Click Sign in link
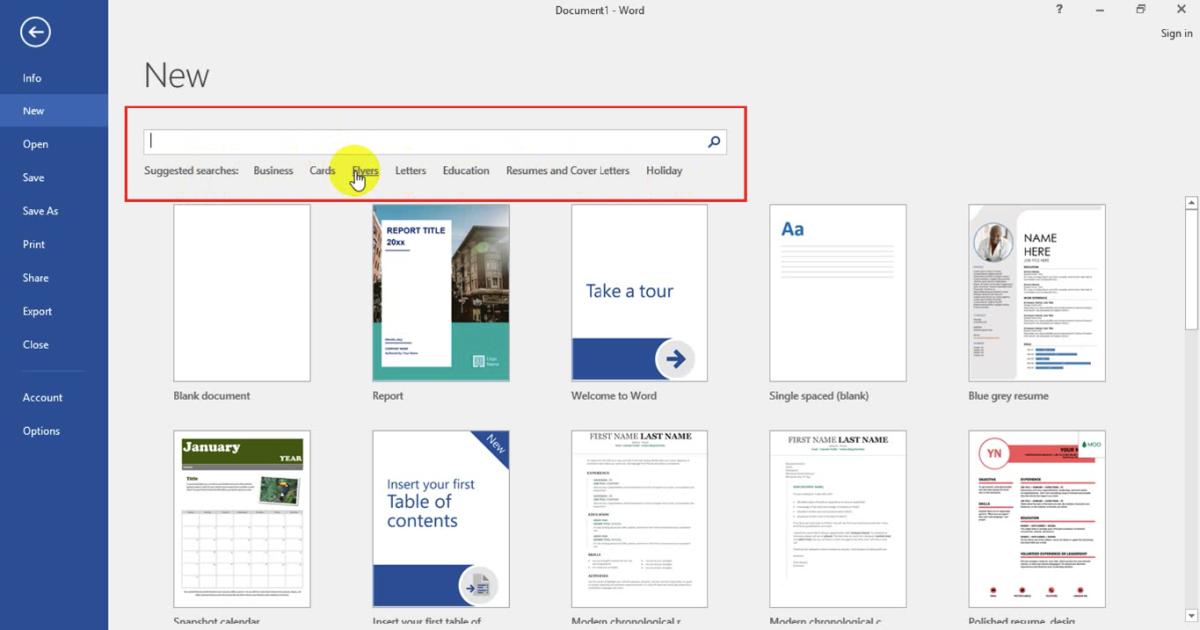 (x=1176, y=33)
